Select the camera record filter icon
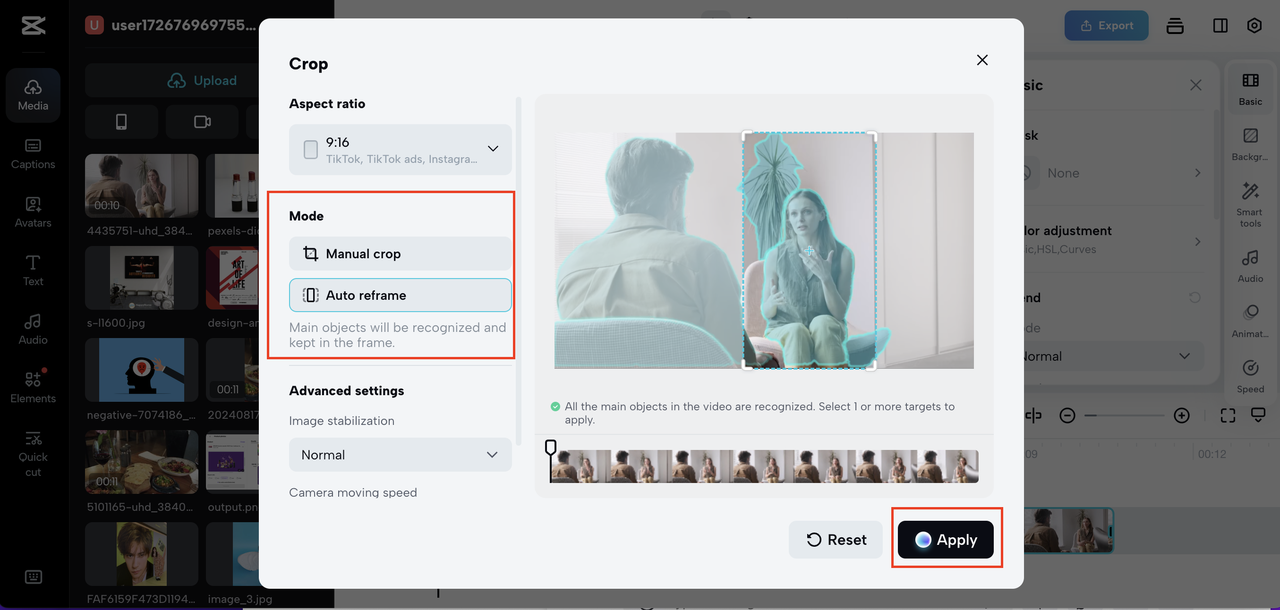 click(202, 121)
